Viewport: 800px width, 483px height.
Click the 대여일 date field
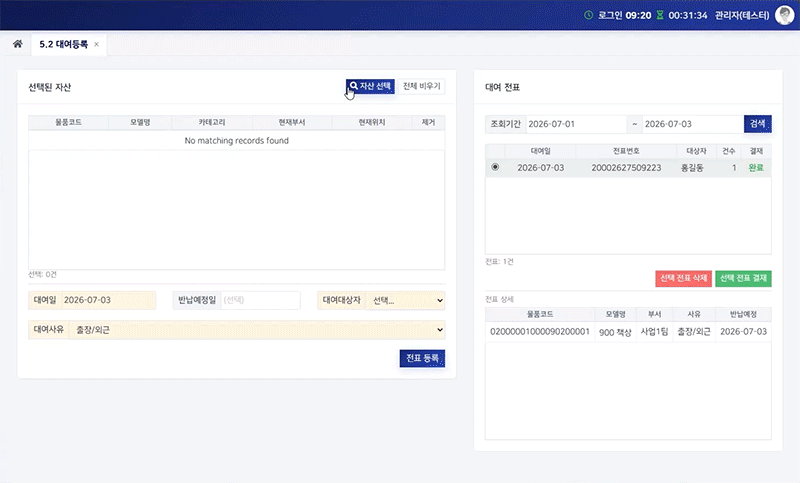108,300
